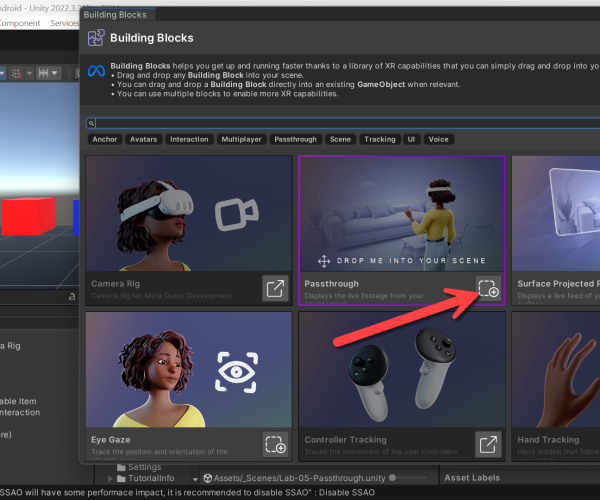The width and height of the screenshot is (600, 500).
Task: Filter blocks by the Tracking tag
Action: [380, 139]
